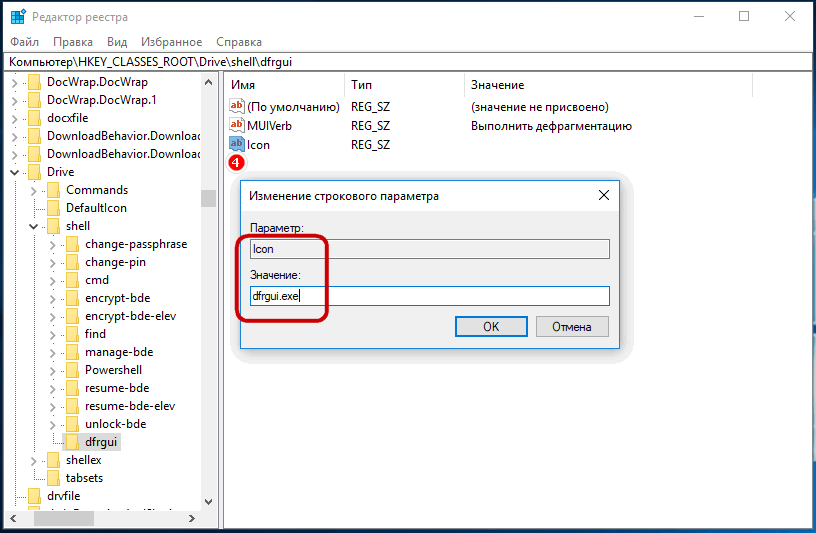Click tree horizontal scrollbar right arrow
This screenshot has width=816, height=533.
pos(192,518)
